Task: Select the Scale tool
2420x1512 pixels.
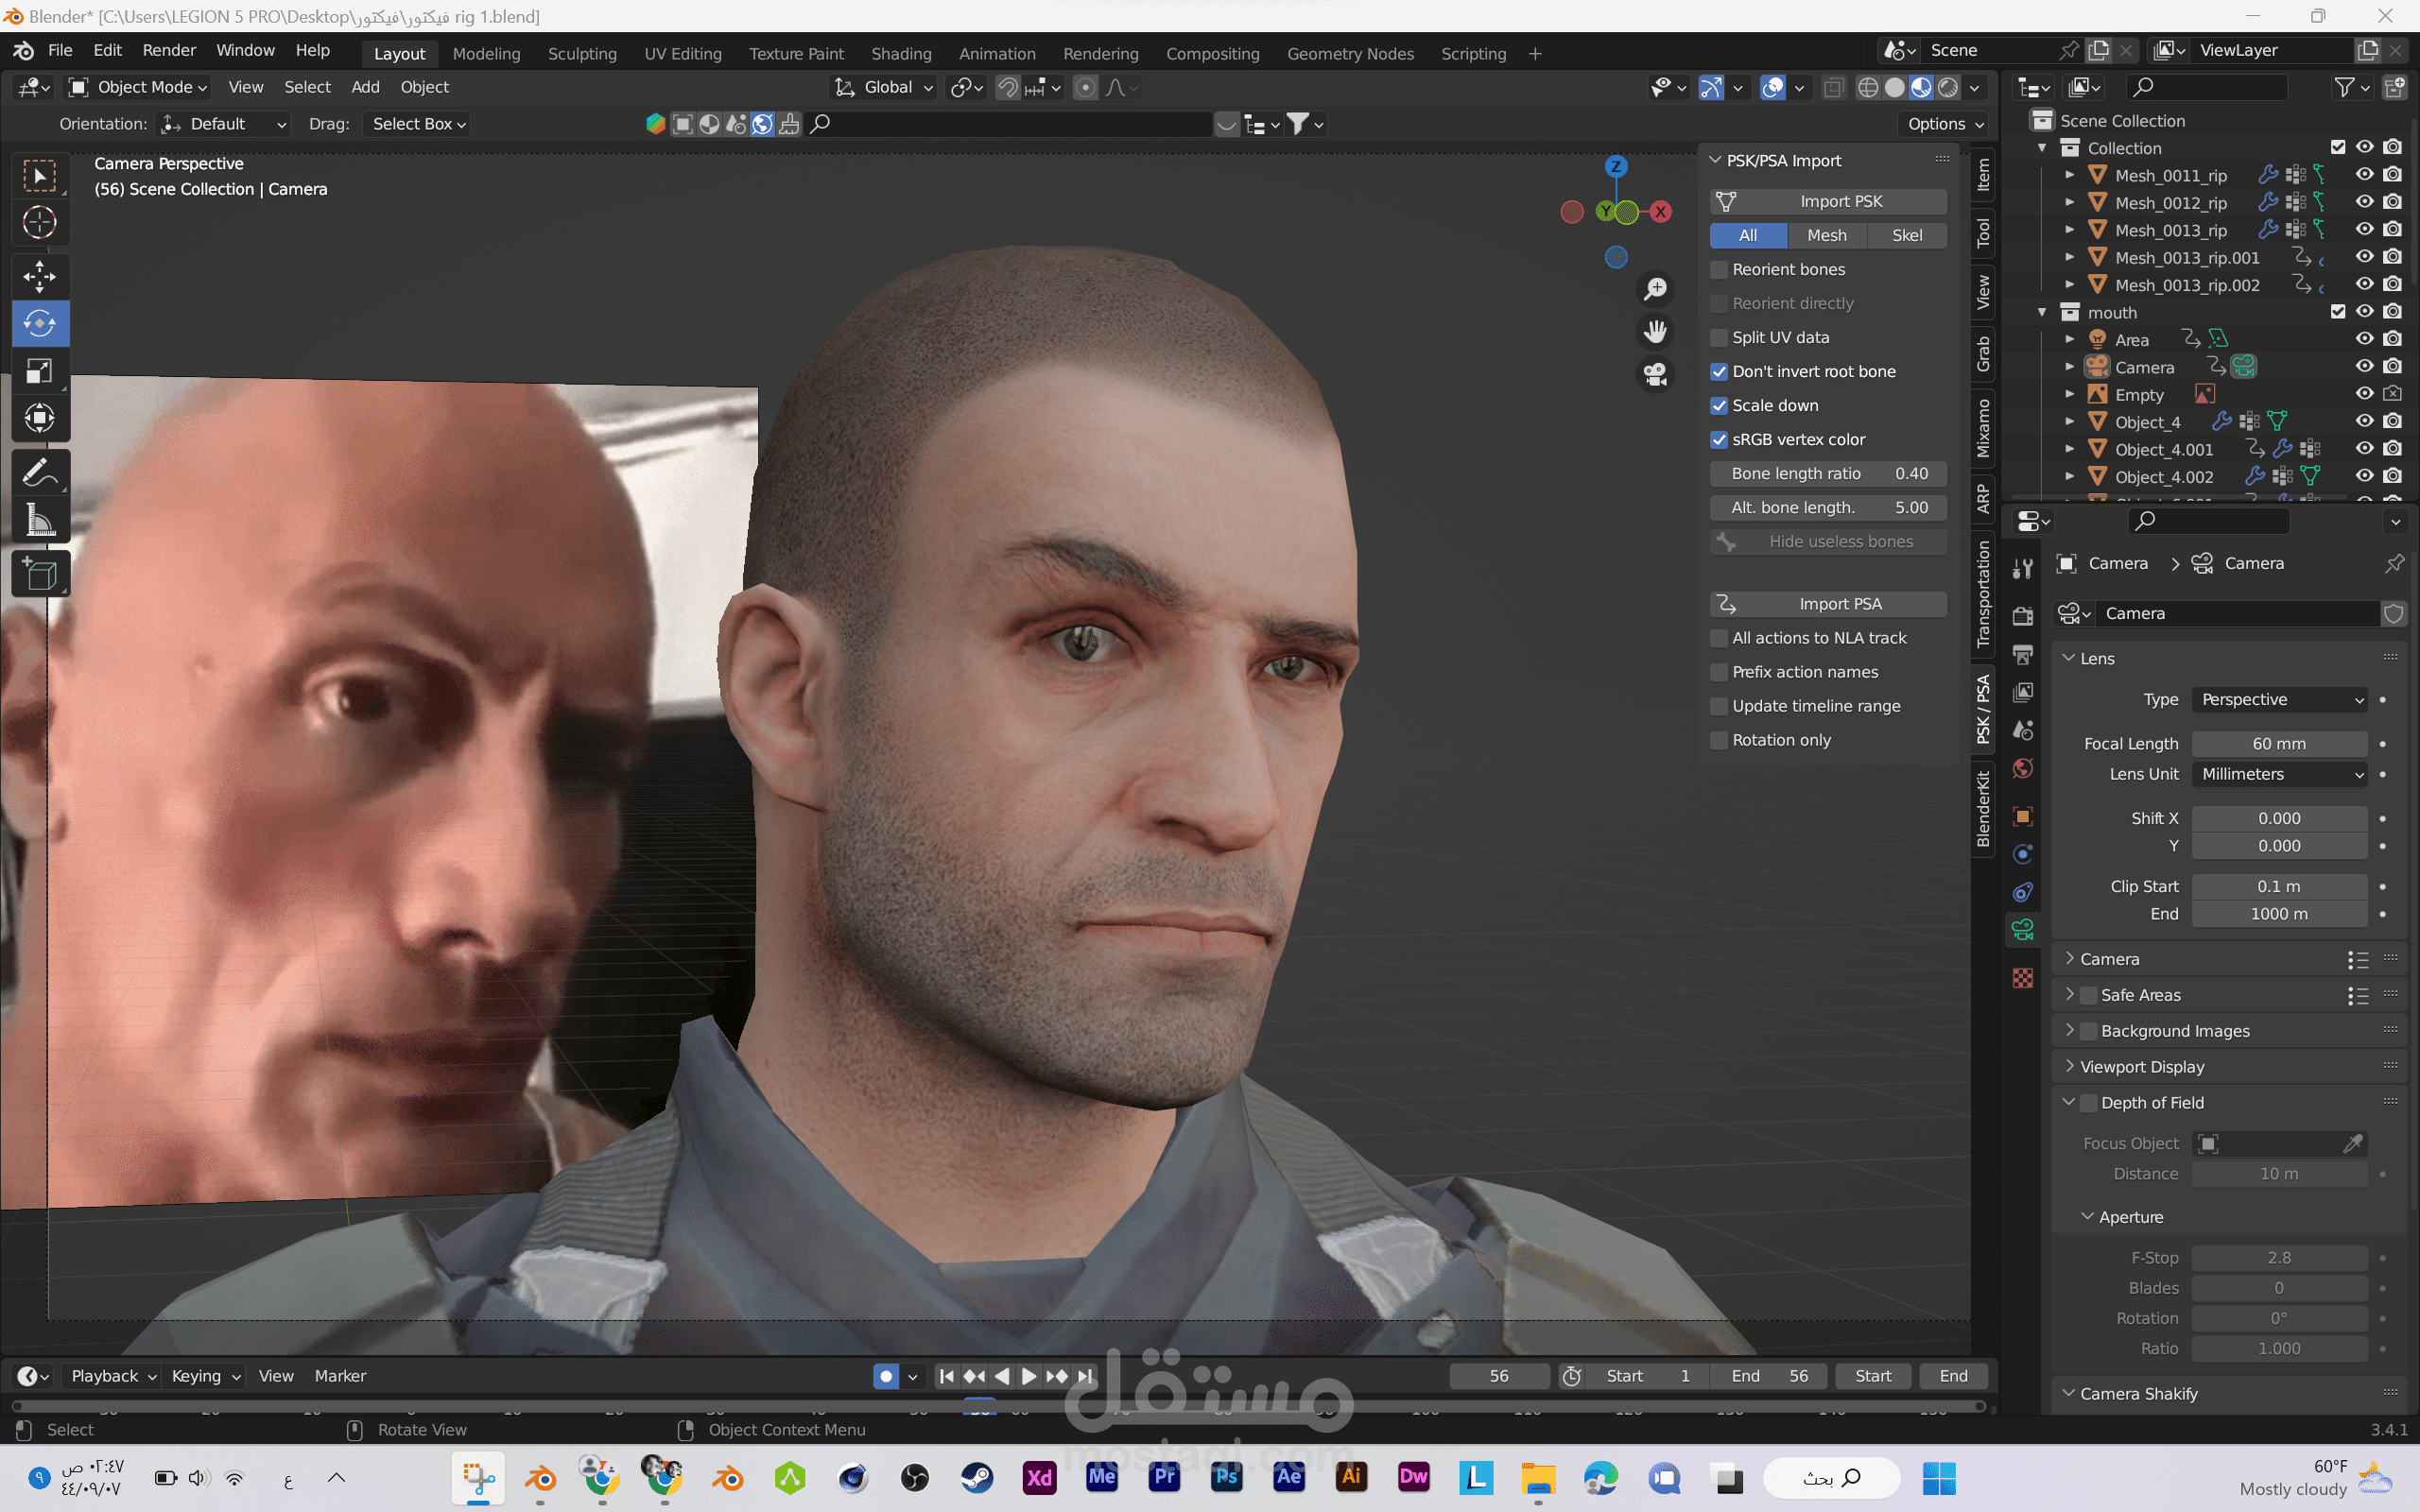Action: [x=39, y=371]
